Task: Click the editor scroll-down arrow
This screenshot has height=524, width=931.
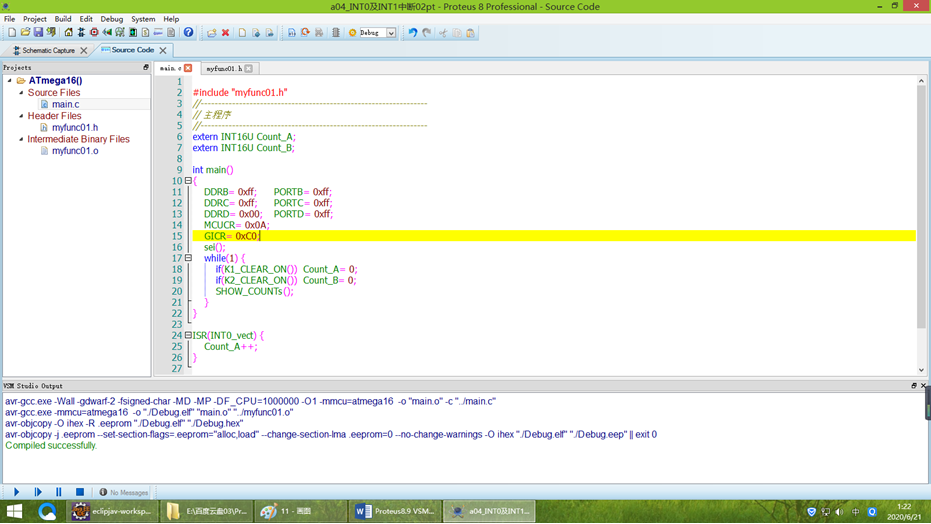Action: click(921, 370)
